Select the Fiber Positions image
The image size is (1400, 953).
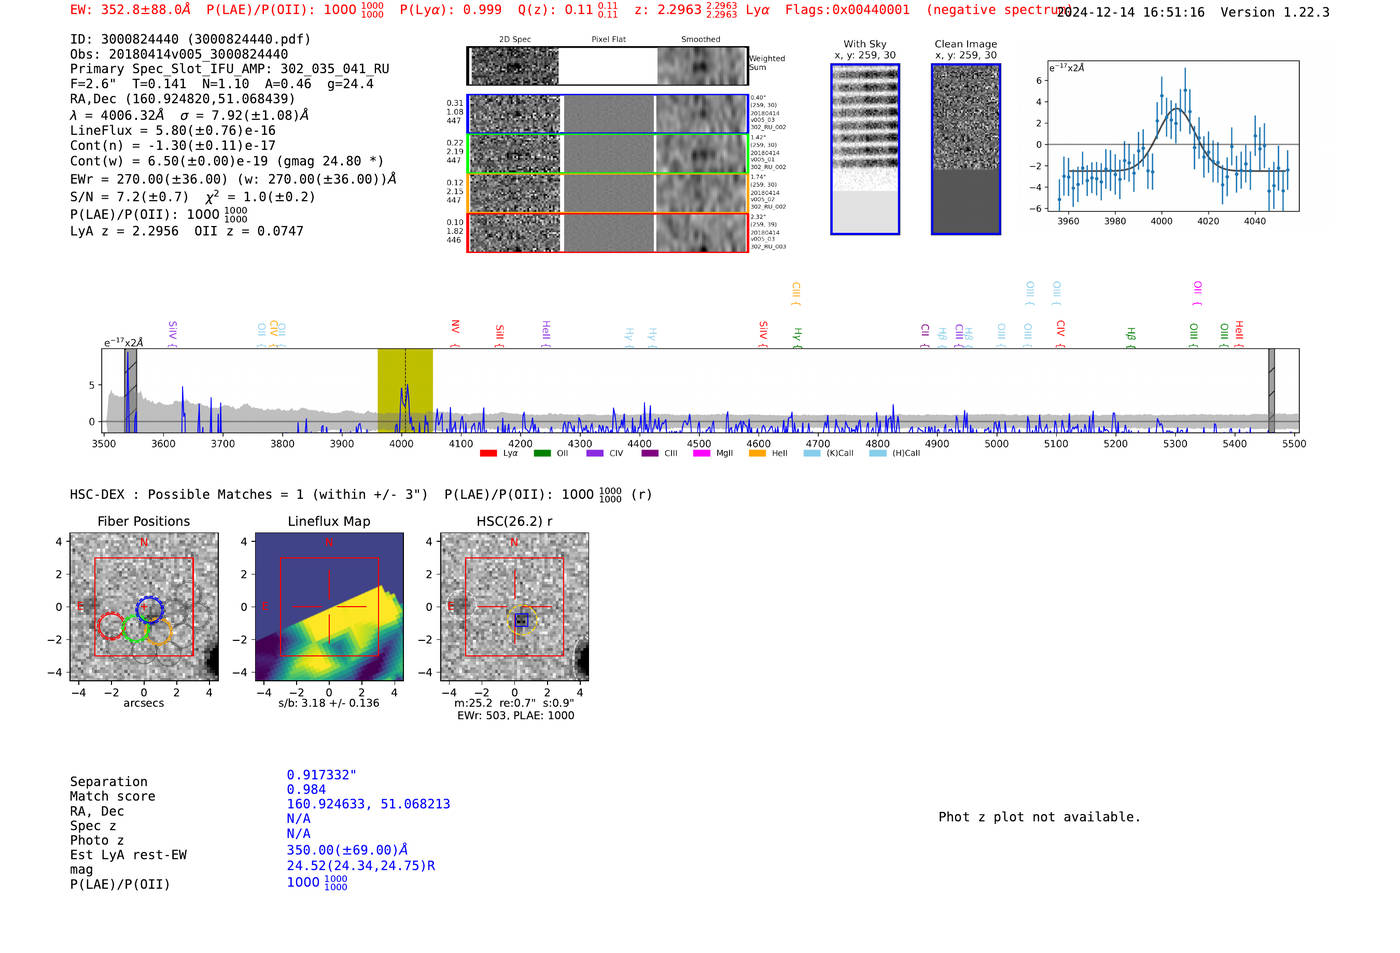tap(144, 607)
